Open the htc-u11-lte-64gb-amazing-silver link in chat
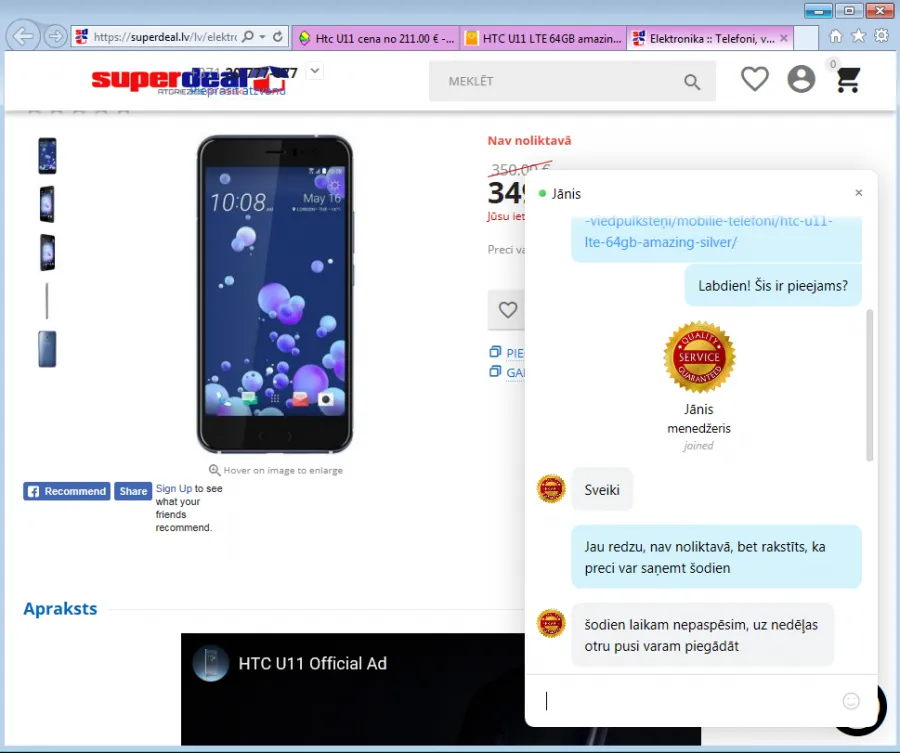 click(709, 231)
